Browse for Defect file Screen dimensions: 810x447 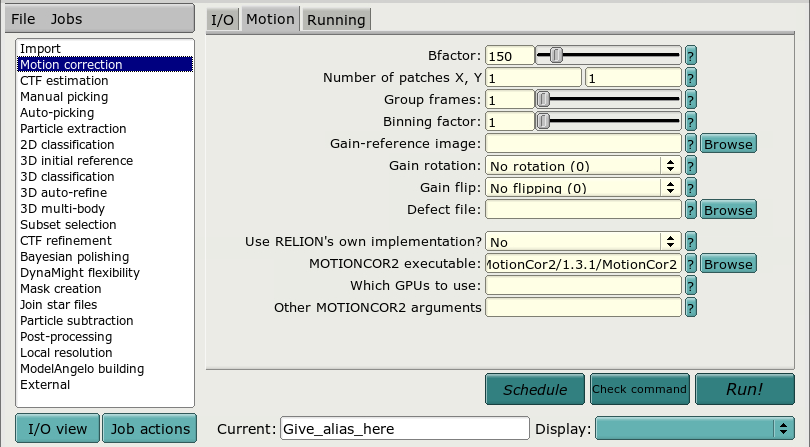click(x=728, y=210)
